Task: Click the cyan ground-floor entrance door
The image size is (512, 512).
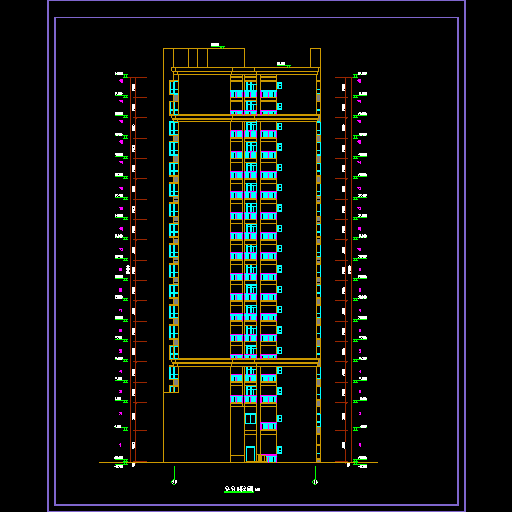Action: pos(250,454)
